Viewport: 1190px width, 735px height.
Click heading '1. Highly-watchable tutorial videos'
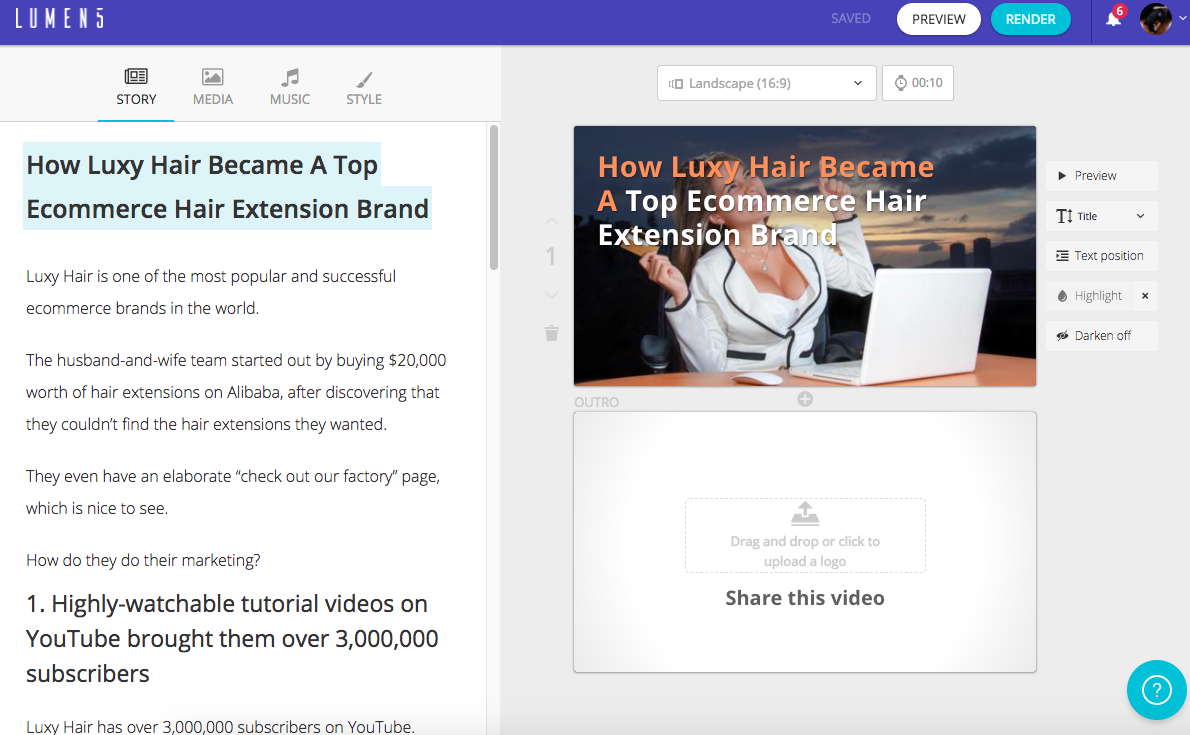click(x=232, y=639)
